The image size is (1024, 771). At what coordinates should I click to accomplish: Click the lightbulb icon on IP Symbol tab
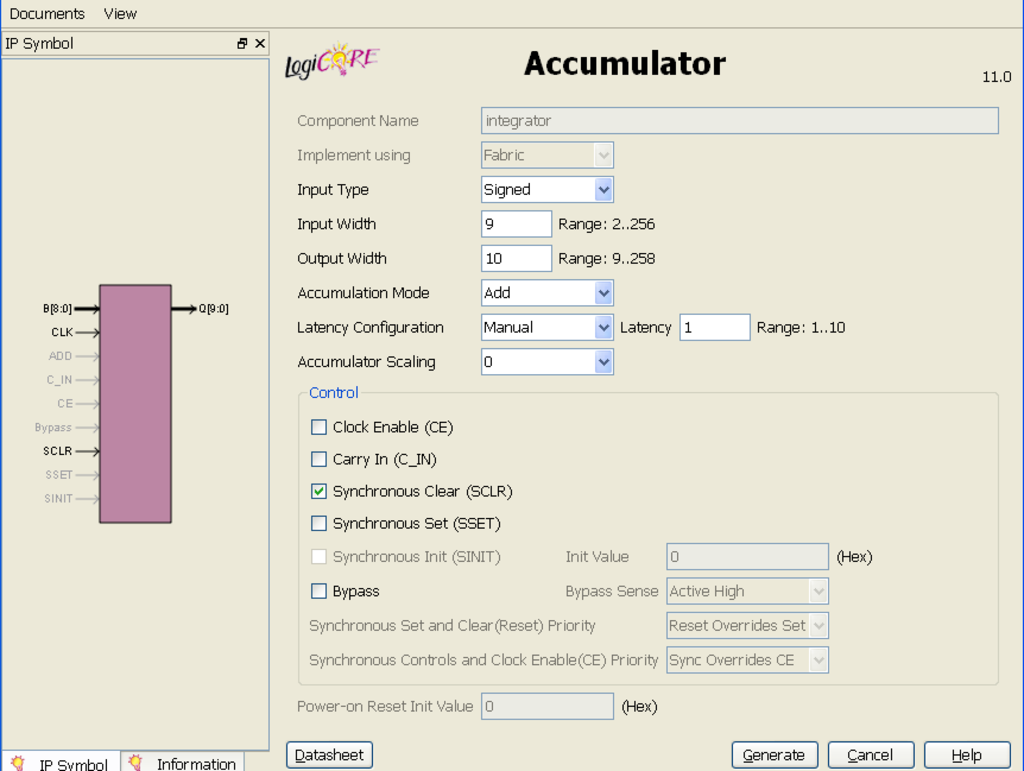click(x=18, y=763)
